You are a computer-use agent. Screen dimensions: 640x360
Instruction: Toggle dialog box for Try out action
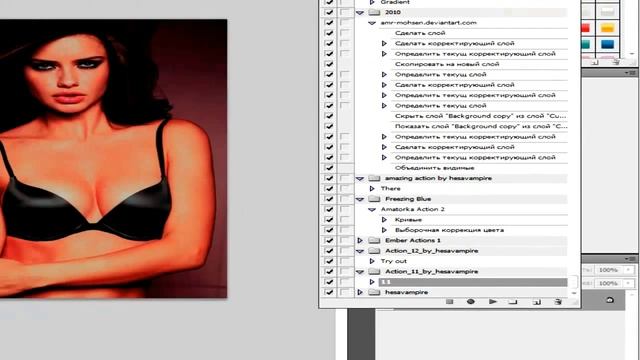(x=345, y=261)
